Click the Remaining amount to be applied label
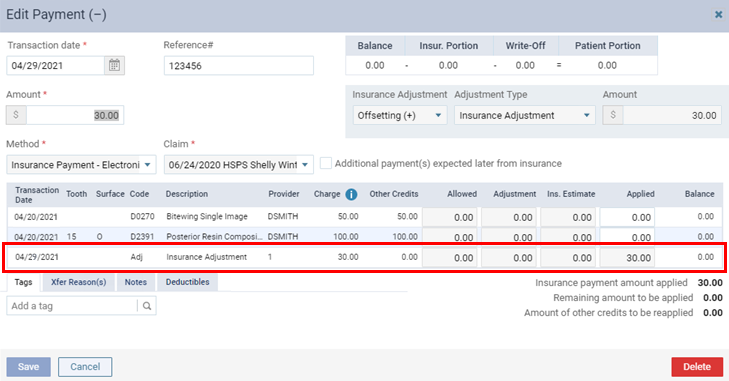This screenshot has height=381, width=729. 623,298
